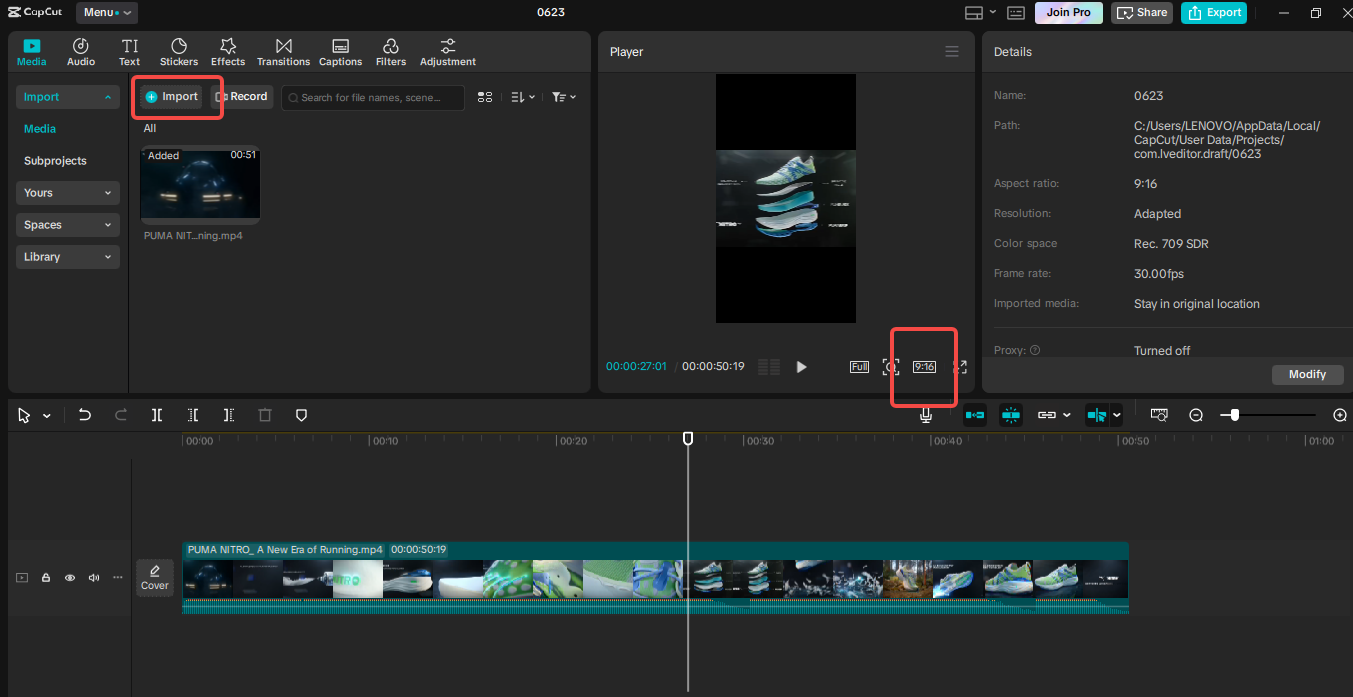Select the Undo icon above the timeline
The image size is (1353, 697).
point(84,414)
